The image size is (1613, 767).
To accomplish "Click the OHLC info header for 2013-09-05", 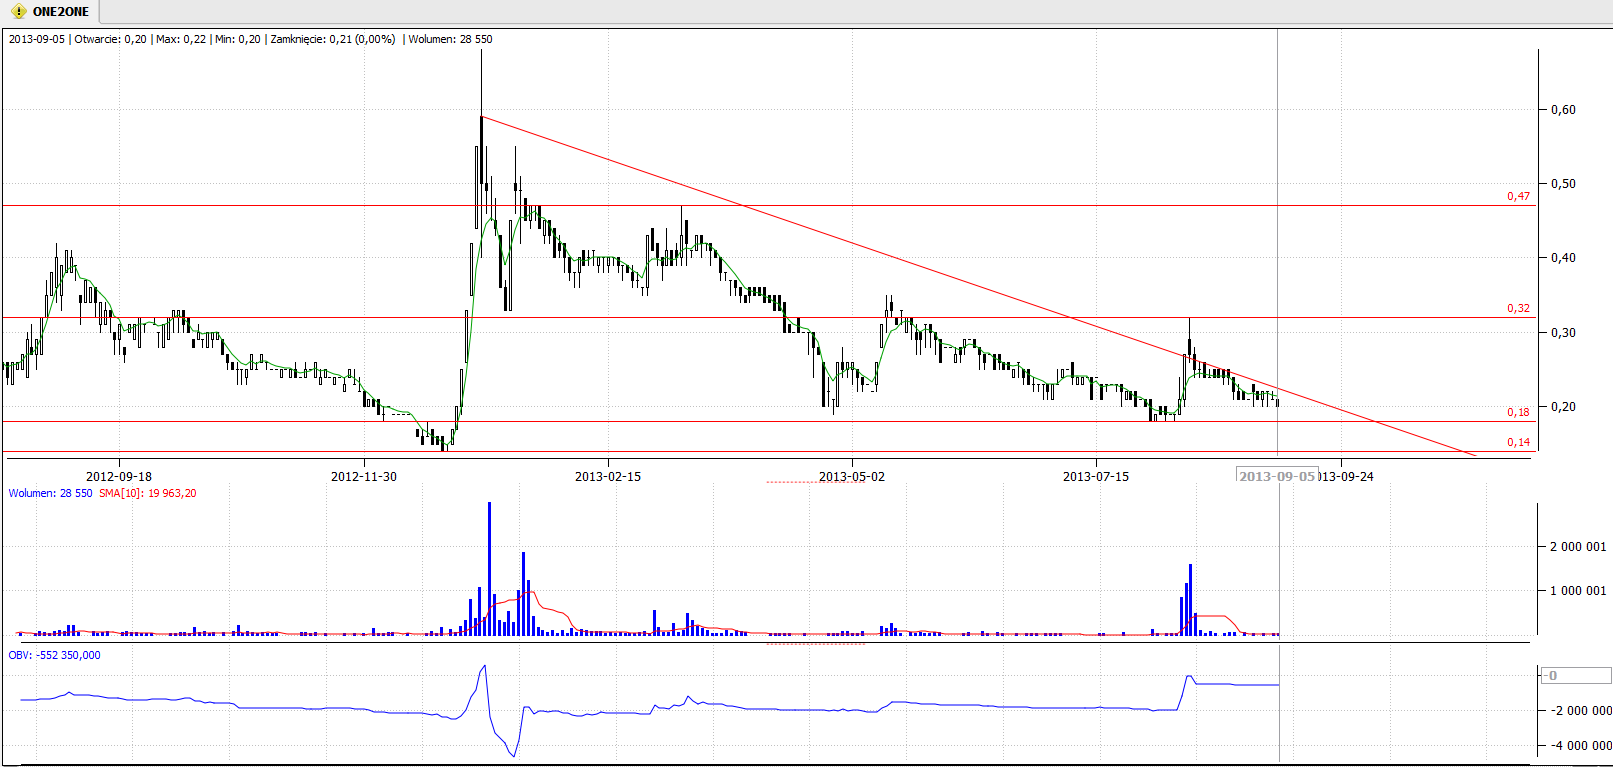I will click(251, 39).
